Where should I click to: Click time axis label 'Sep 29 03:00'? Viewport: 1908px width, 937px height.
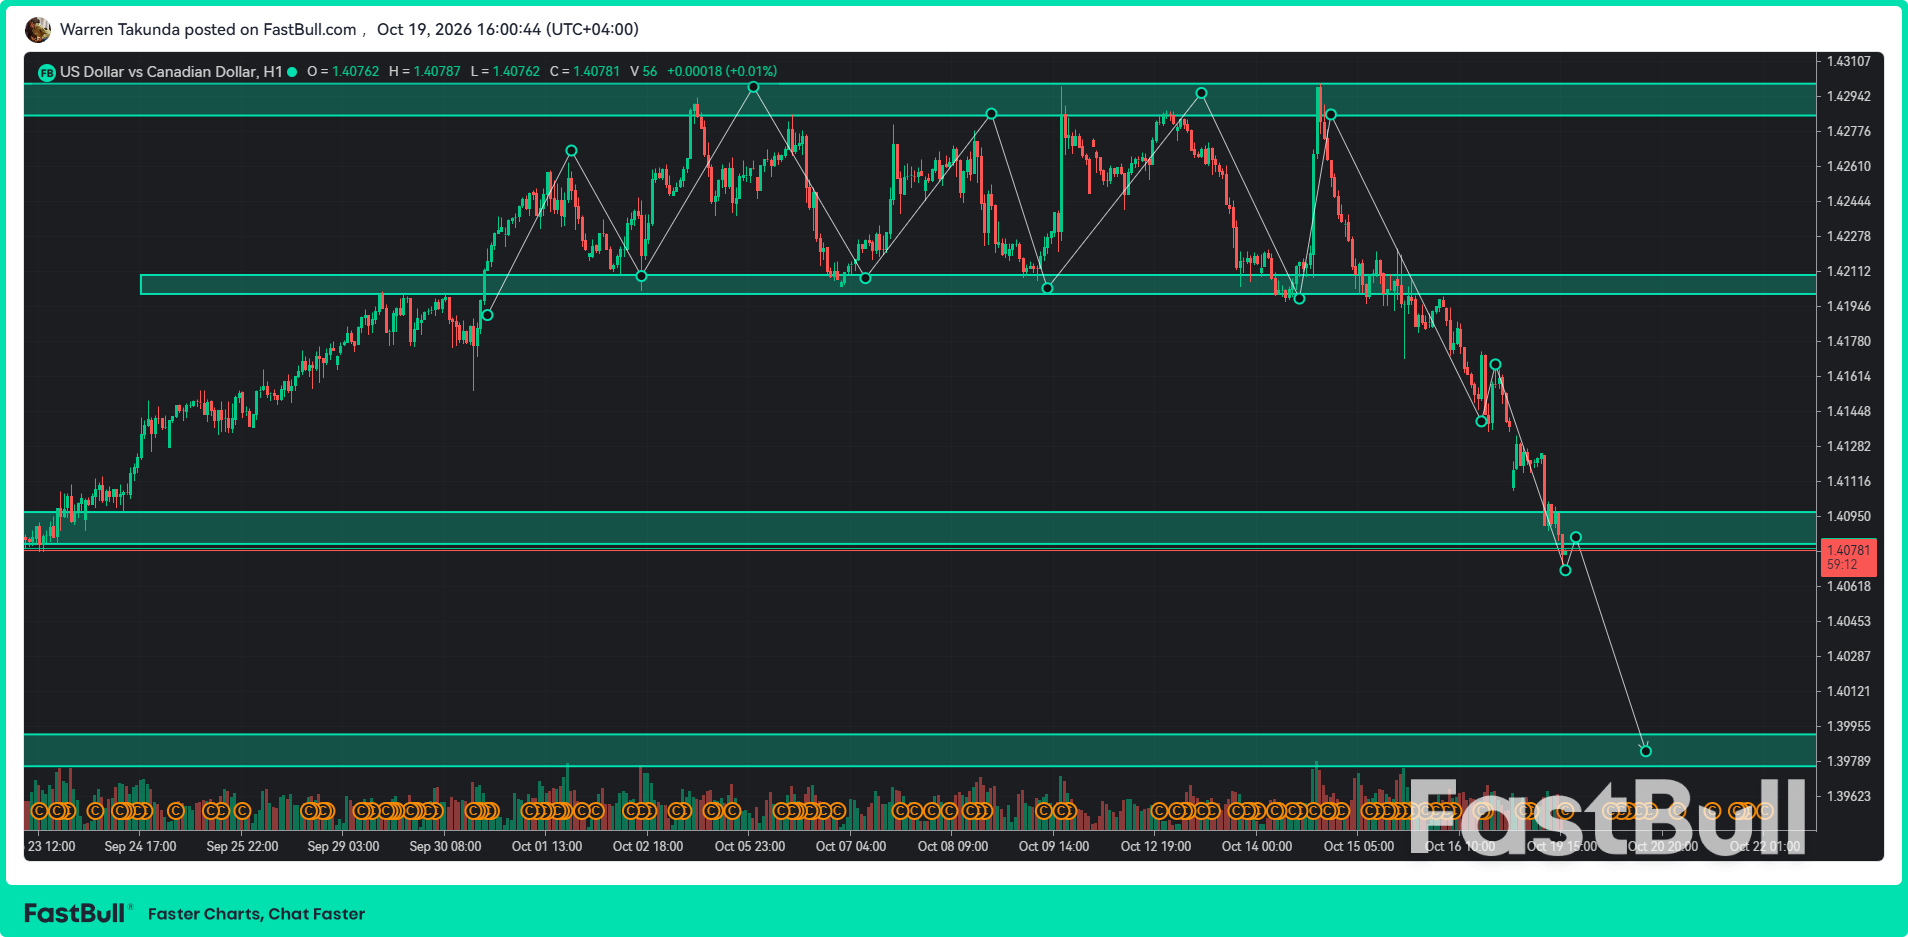coord(343,846)
